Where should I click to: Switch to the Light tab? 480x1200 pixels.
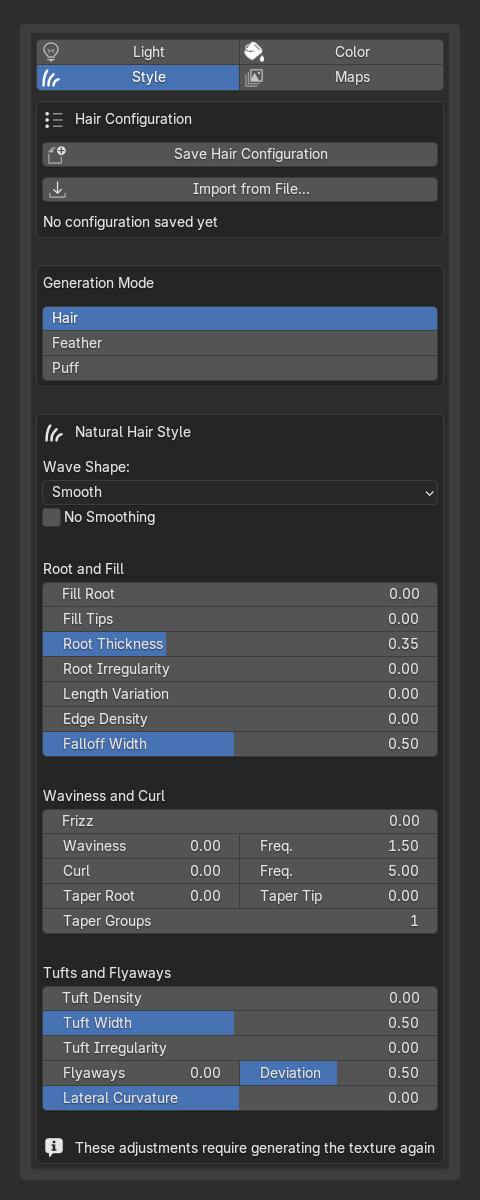point(139,52)
